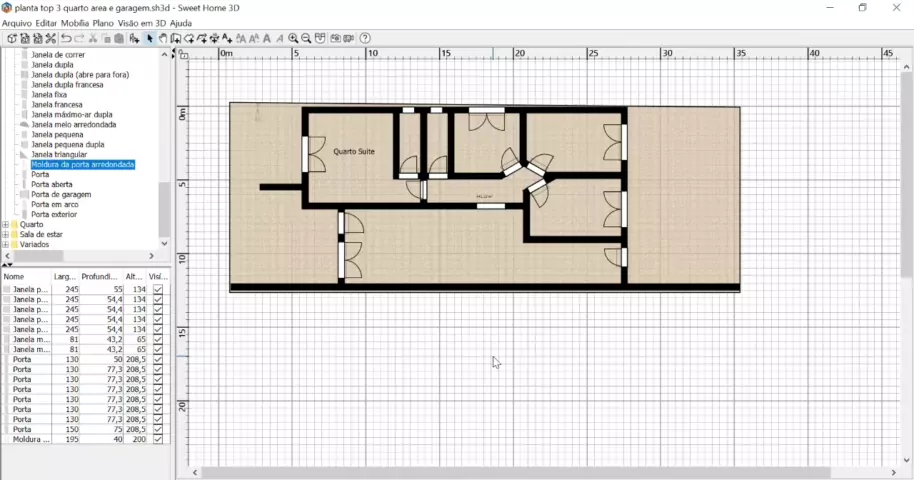Select the Add text label tool
Screen dimensions: 914x480
[228, 39]
